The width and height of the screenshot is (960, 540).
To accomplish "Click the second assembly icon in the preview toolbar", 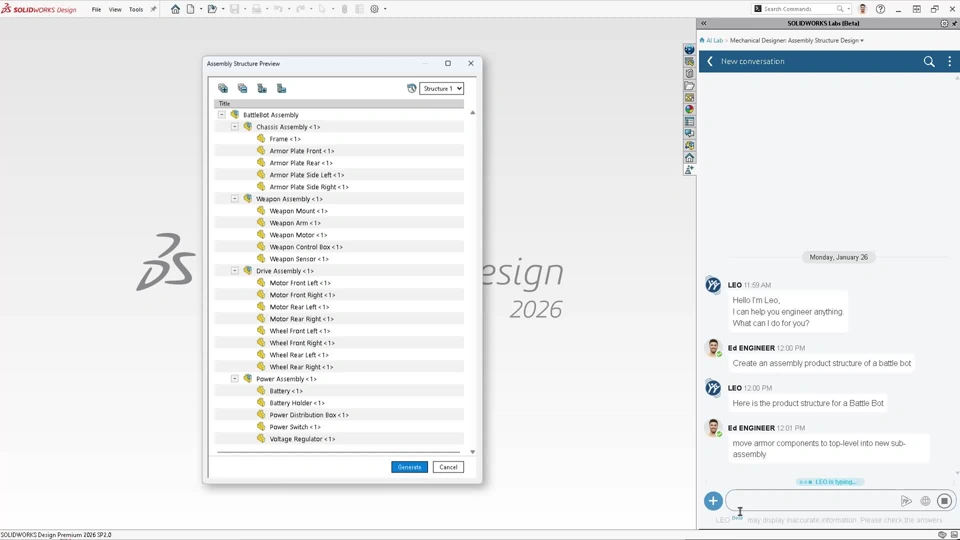I will [242, 88].
